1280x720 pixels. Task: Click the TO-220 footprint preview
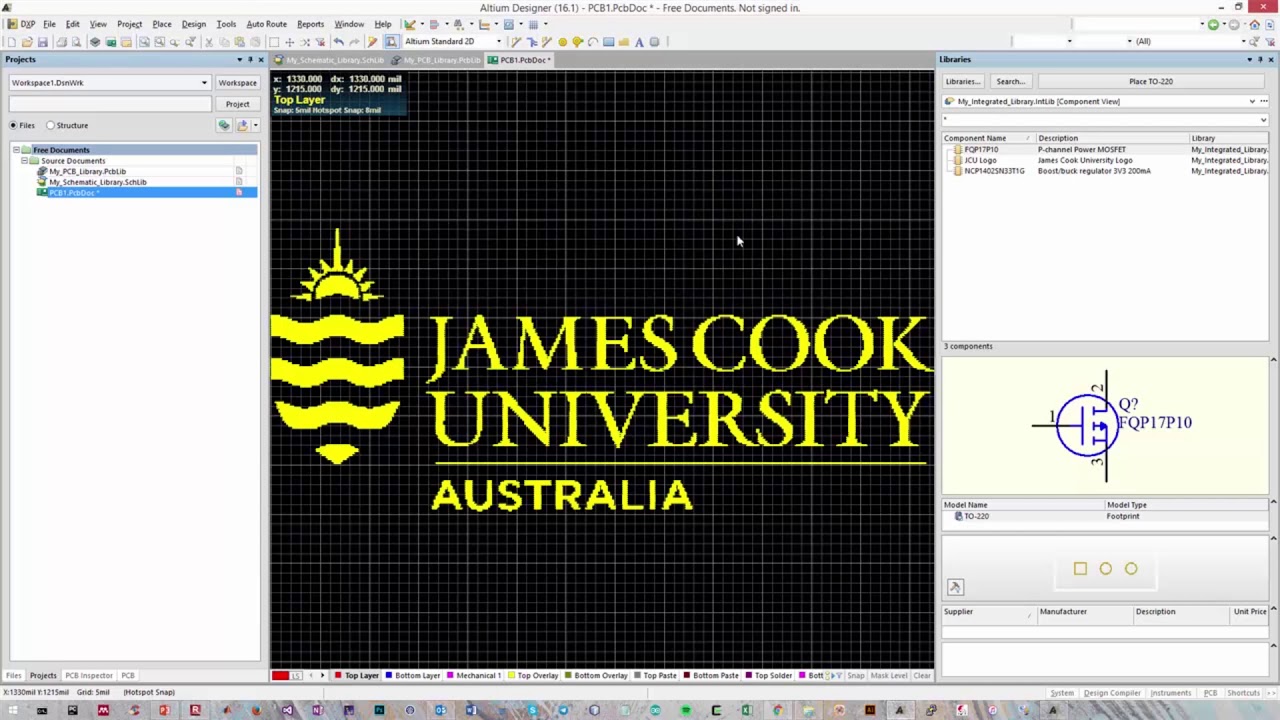click(x=1105, y=569)
